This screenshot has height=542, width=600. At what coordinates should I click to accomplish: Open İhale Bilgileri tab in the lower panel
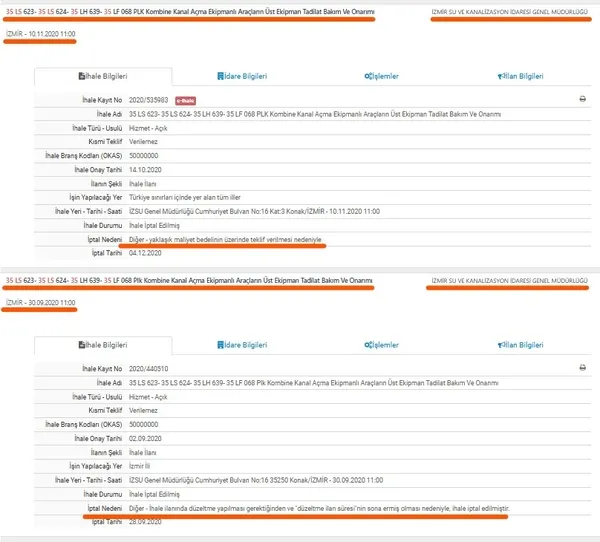103,344
